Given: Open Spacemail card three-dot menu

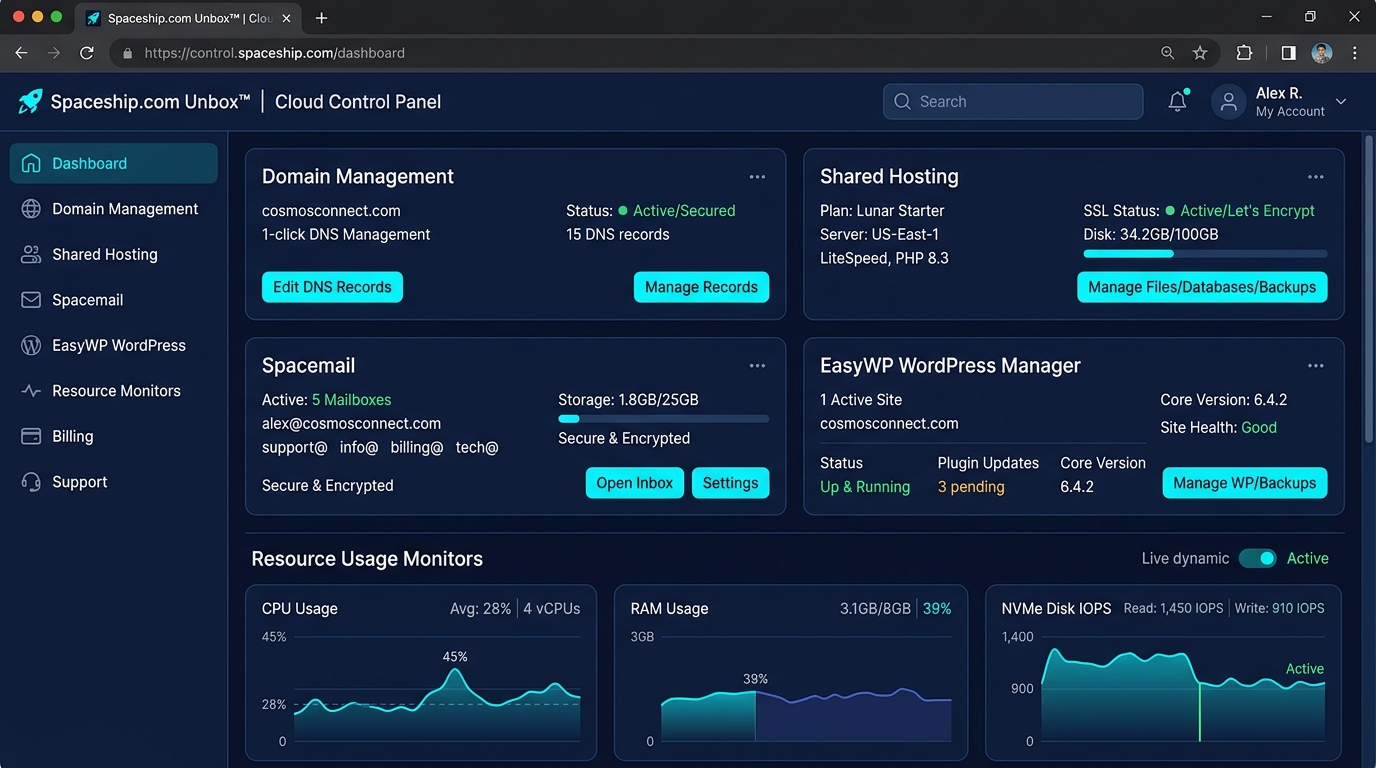Looking at the screenshot, I should click(x=757, y=366).
